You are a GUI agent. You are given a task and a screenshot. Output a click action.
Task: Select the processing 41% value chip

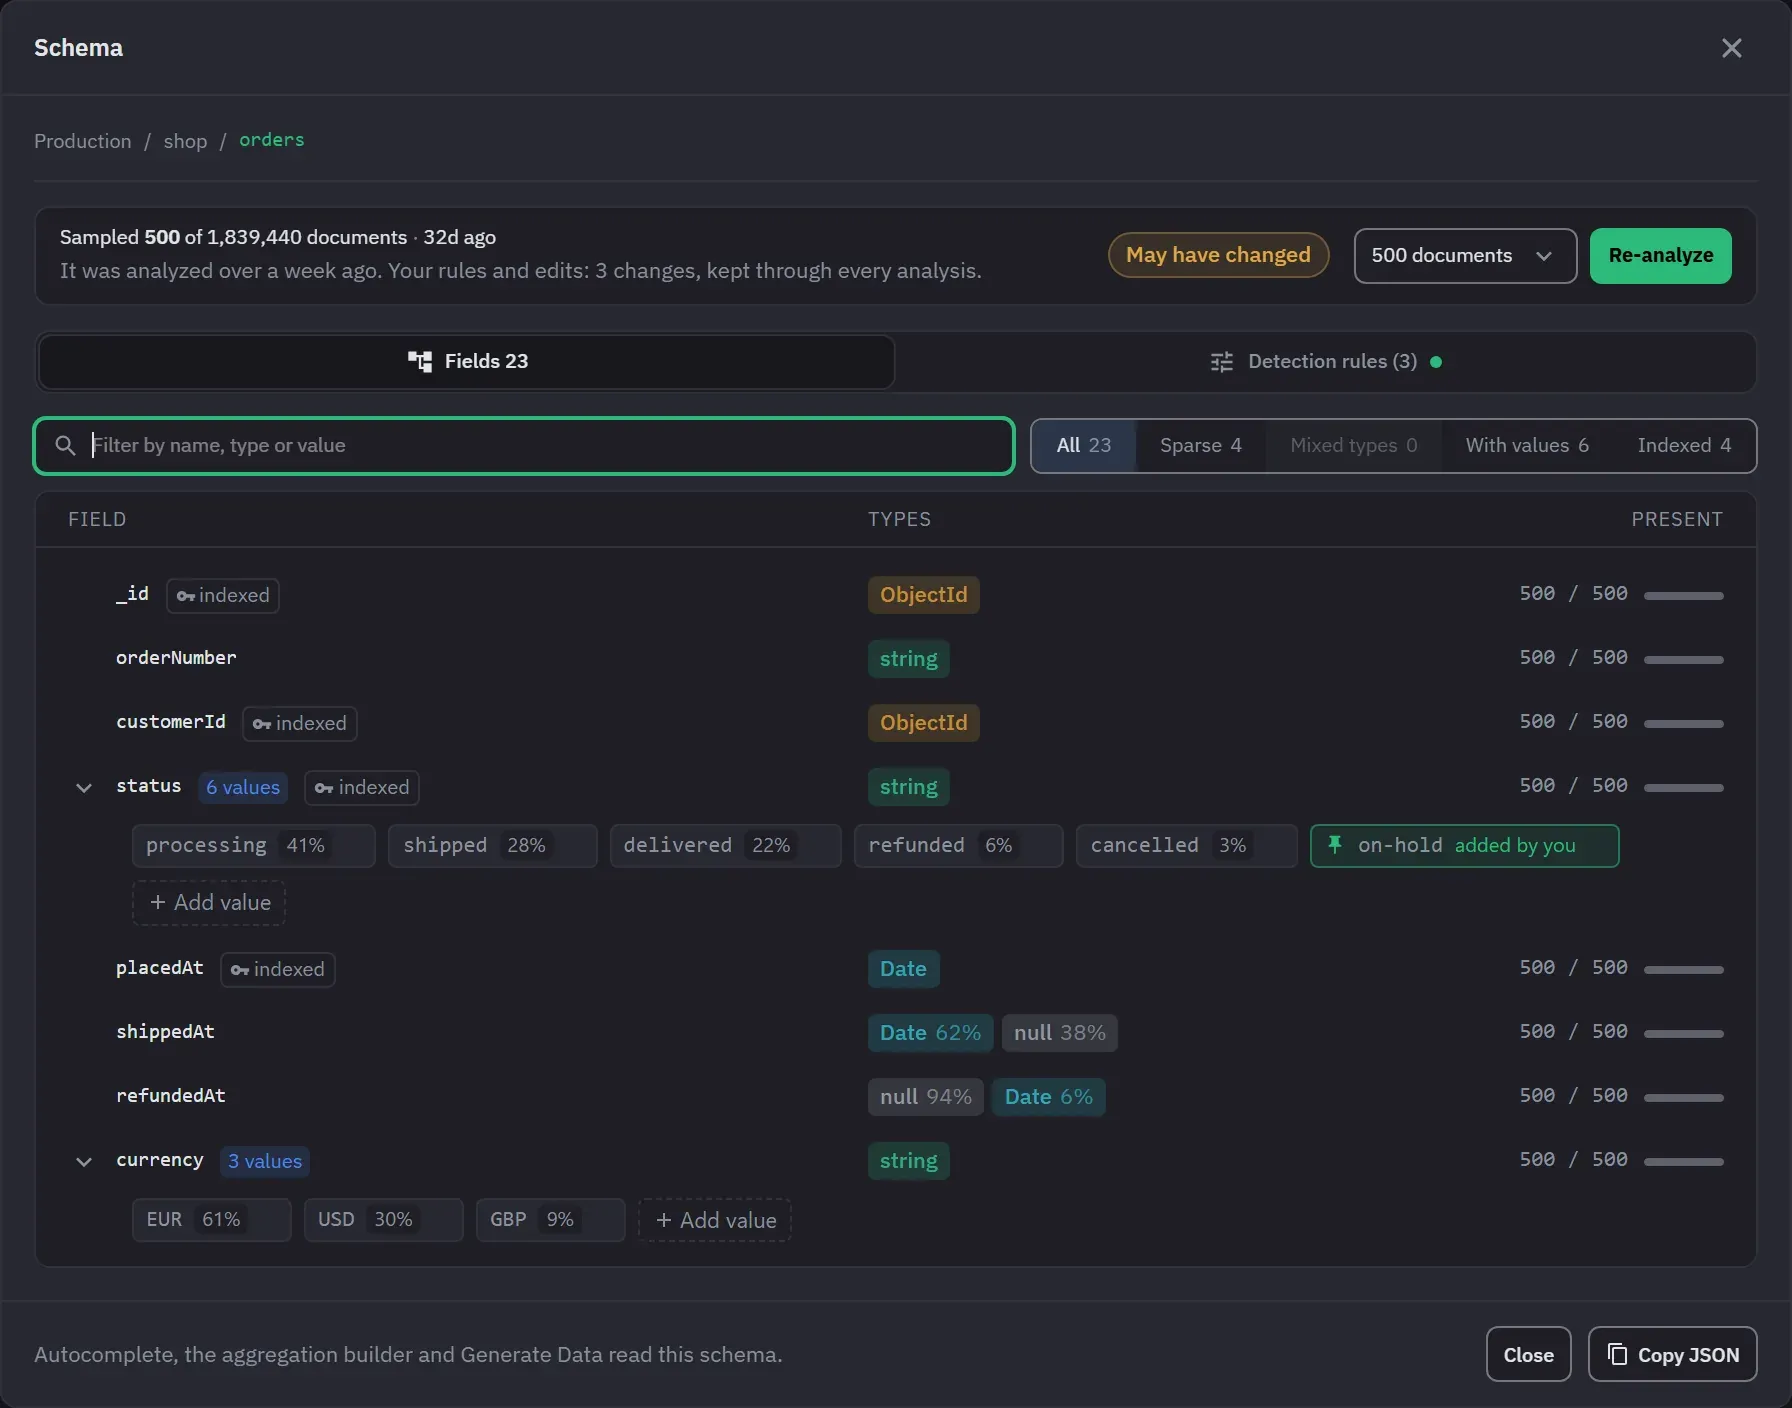253,846
